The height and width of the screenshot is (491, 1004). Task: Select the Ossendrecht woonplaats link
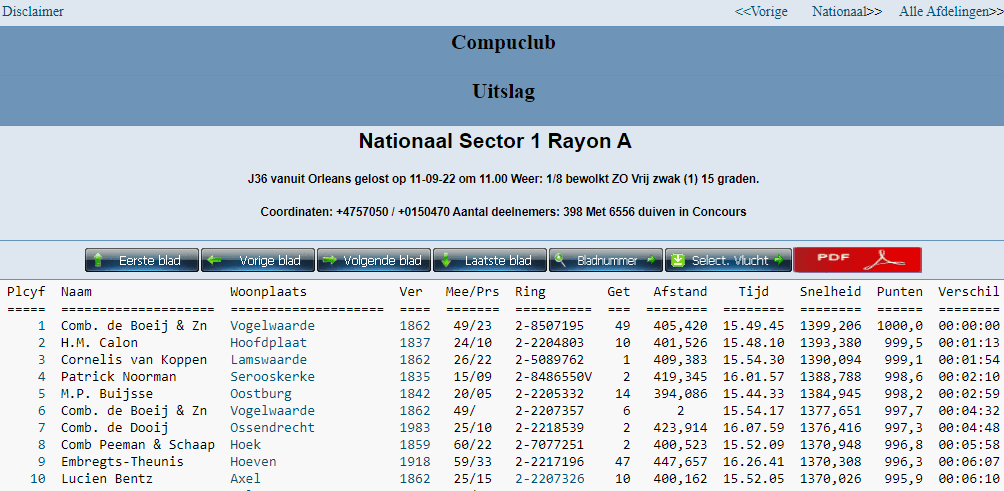pos(272,428)
